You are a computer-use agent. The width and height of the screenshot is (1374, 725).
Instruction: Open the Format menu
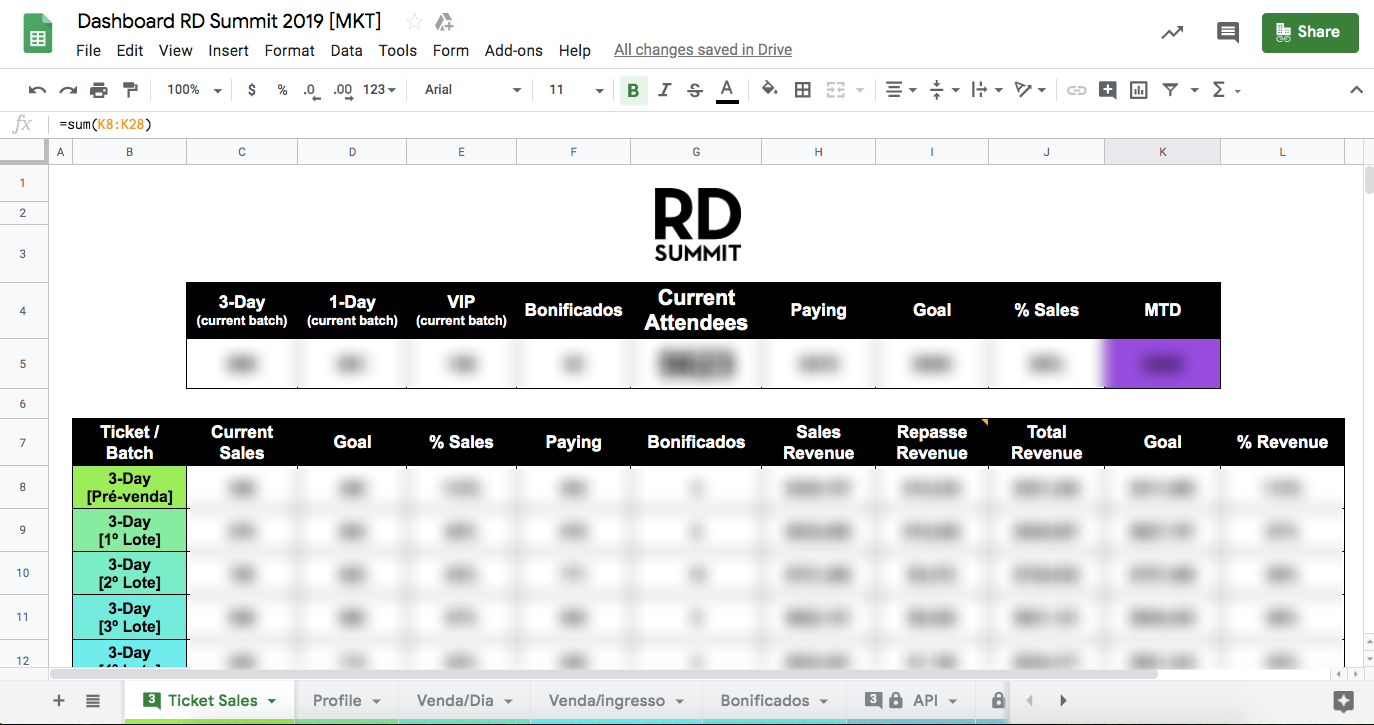click(x=290, y=50)
